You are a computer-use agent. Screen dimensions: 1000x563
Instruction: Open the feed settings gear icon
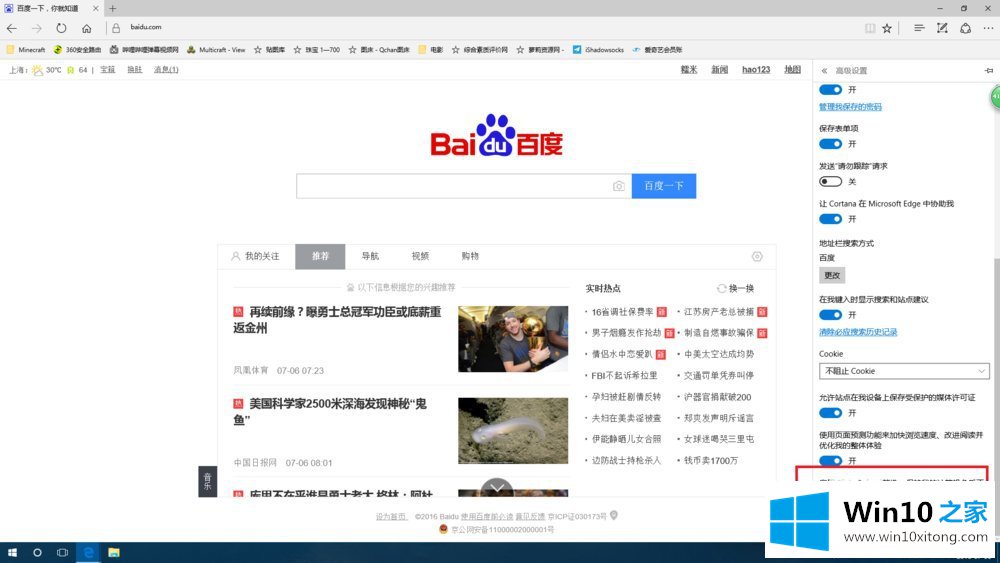pyautogui.click(x=757, y=256)
